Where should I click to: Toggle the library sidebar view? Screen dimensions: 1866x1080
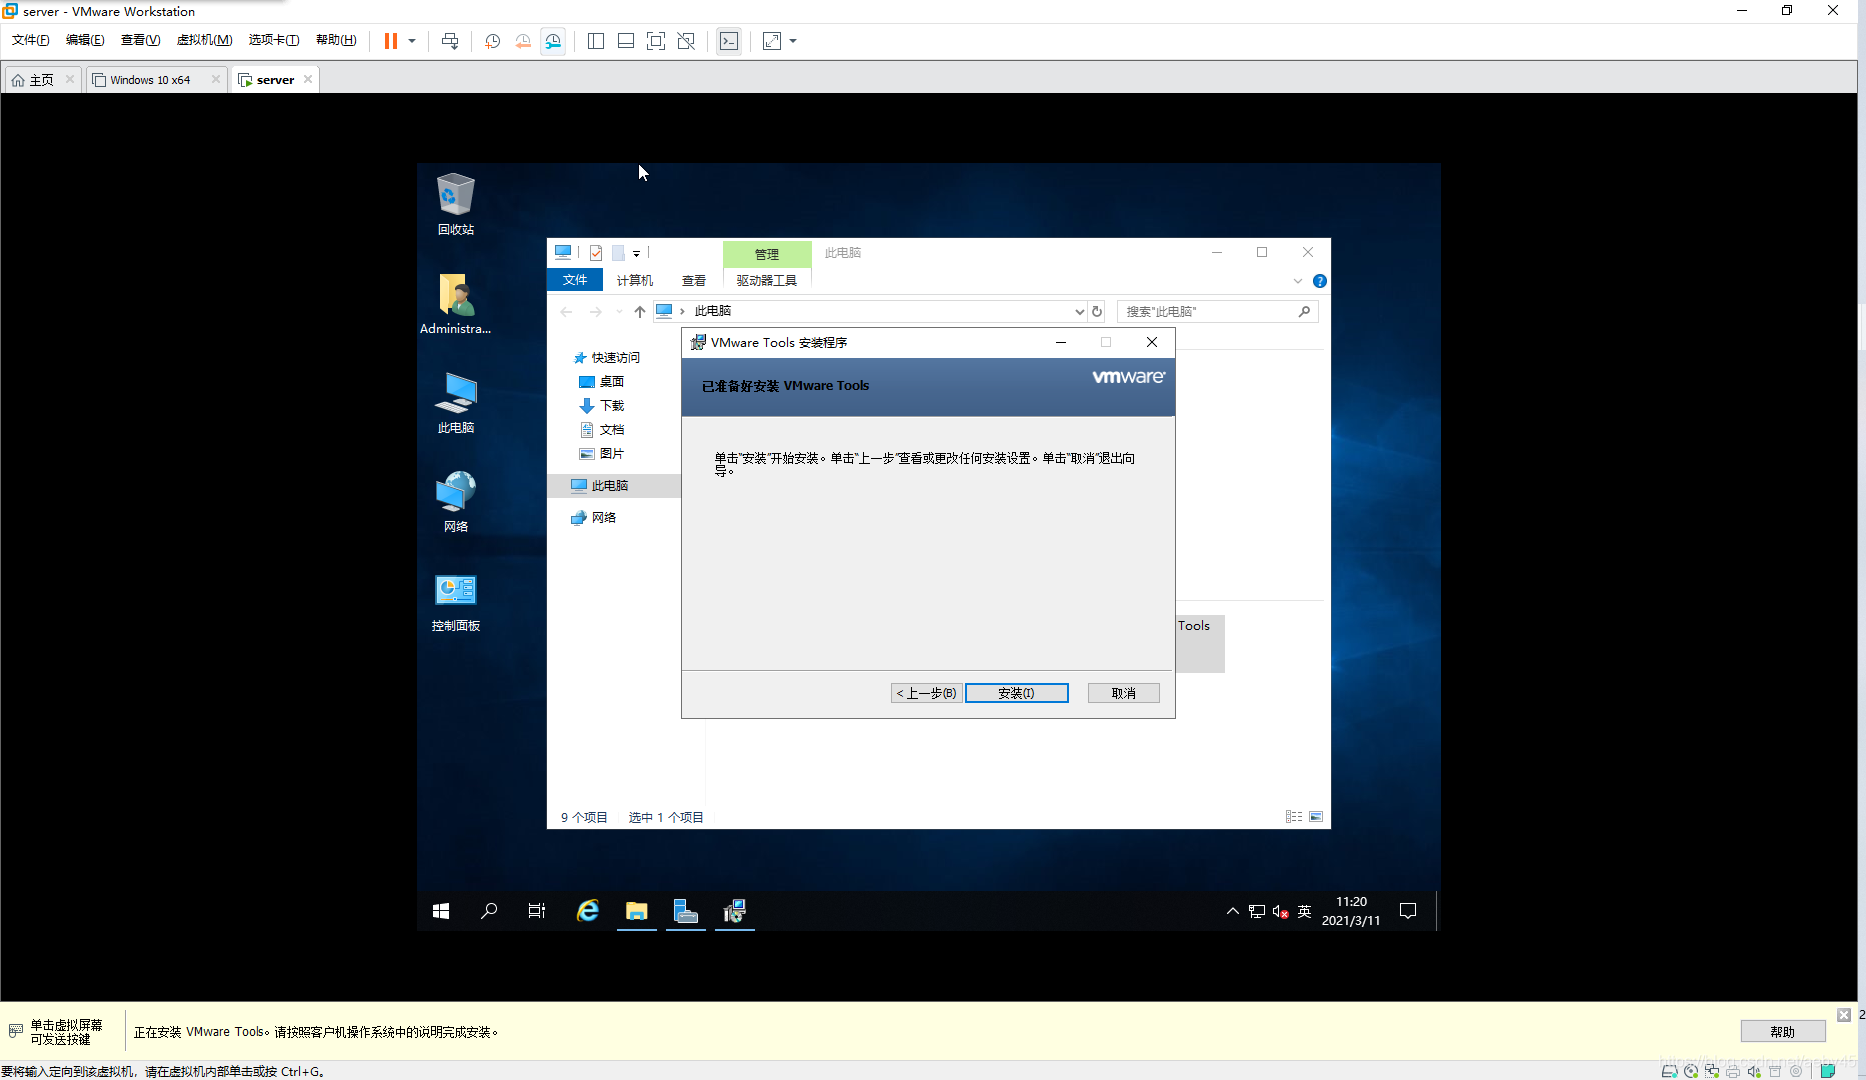(x=596, y=41)
